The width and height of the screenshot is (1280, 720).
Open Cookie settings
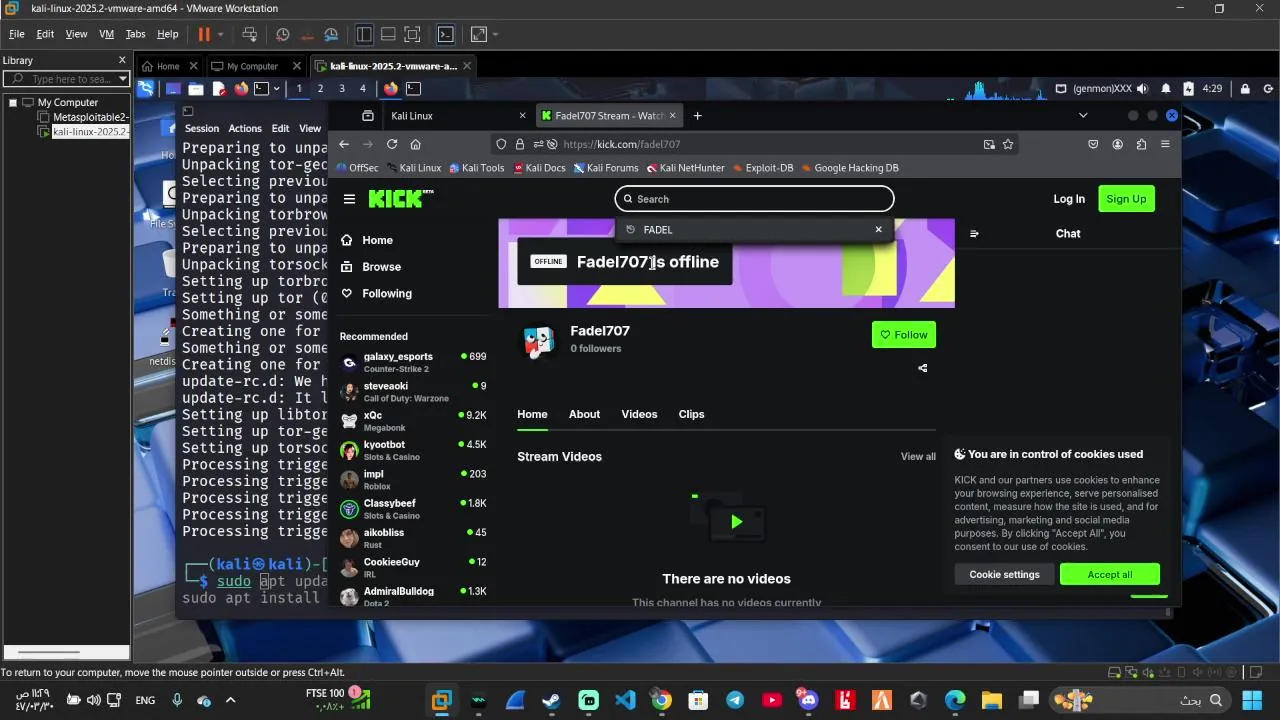coord(1004,575)
